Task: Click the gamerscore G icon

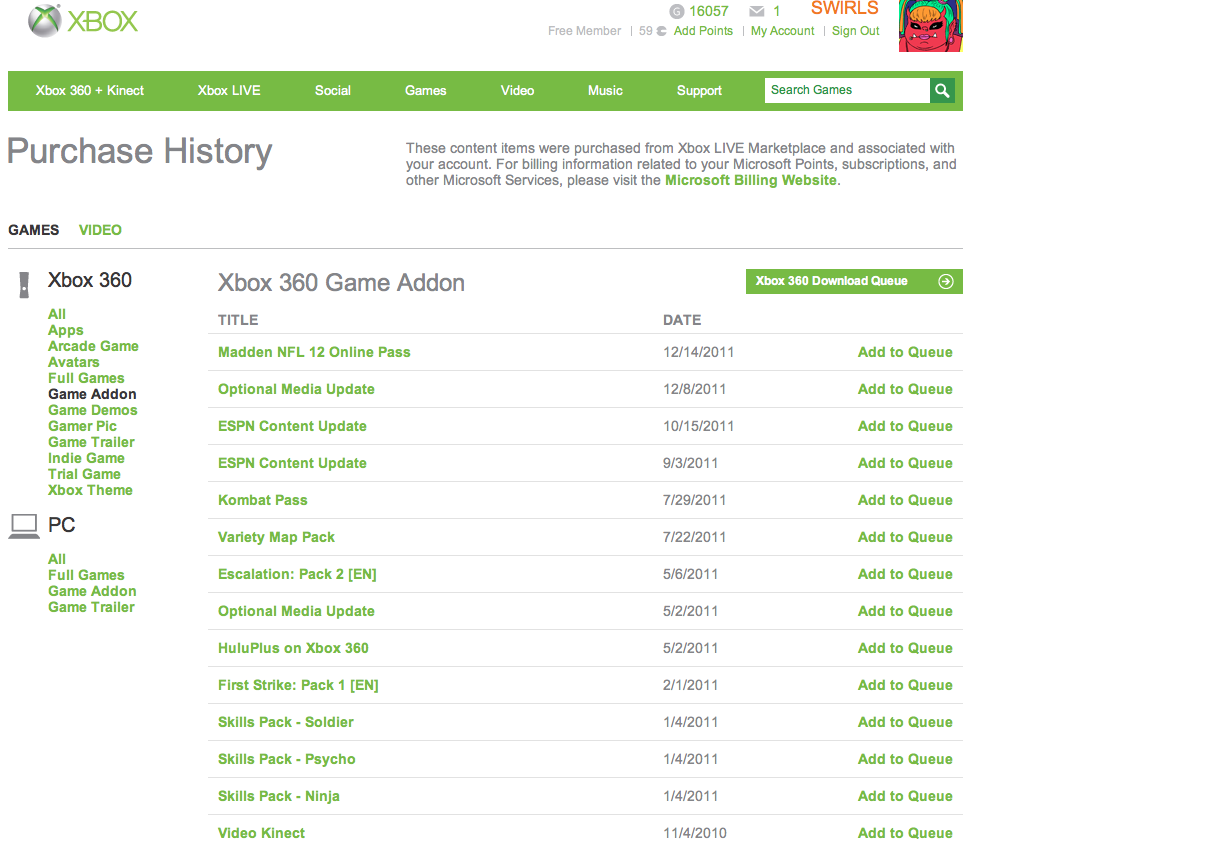Action: (677, 11)
